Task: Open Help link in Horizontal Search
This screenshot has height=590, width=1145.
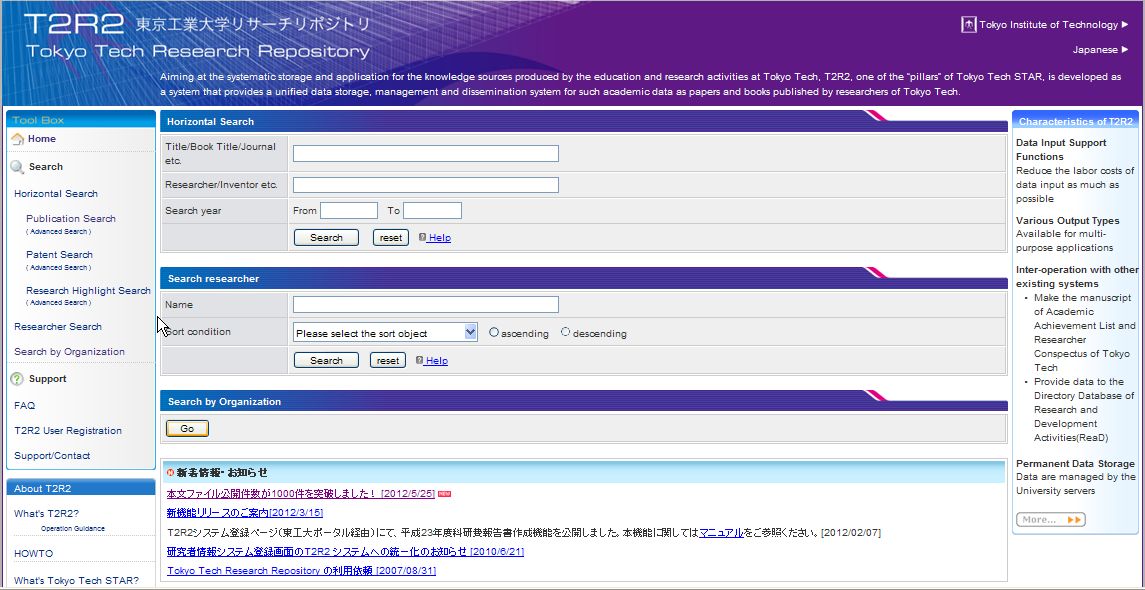Action: point(440,238)
